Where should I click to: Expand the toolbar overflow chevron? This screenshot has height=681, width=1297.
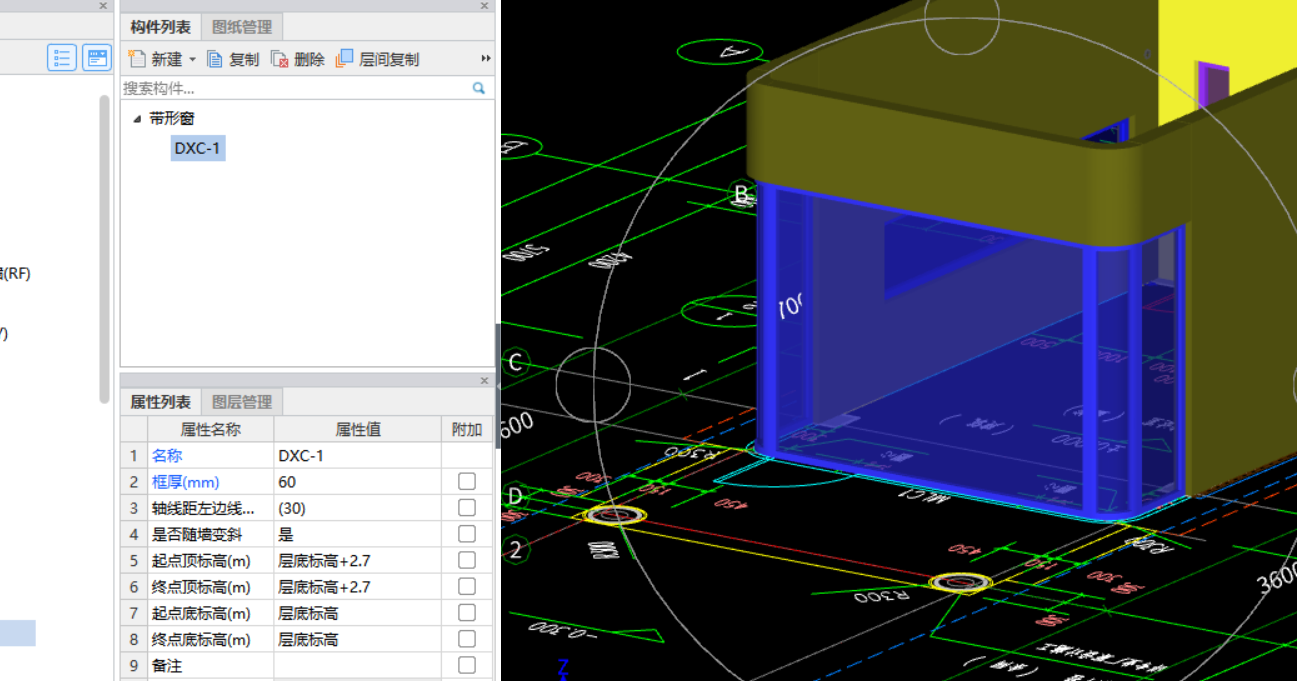coord(486,59)
